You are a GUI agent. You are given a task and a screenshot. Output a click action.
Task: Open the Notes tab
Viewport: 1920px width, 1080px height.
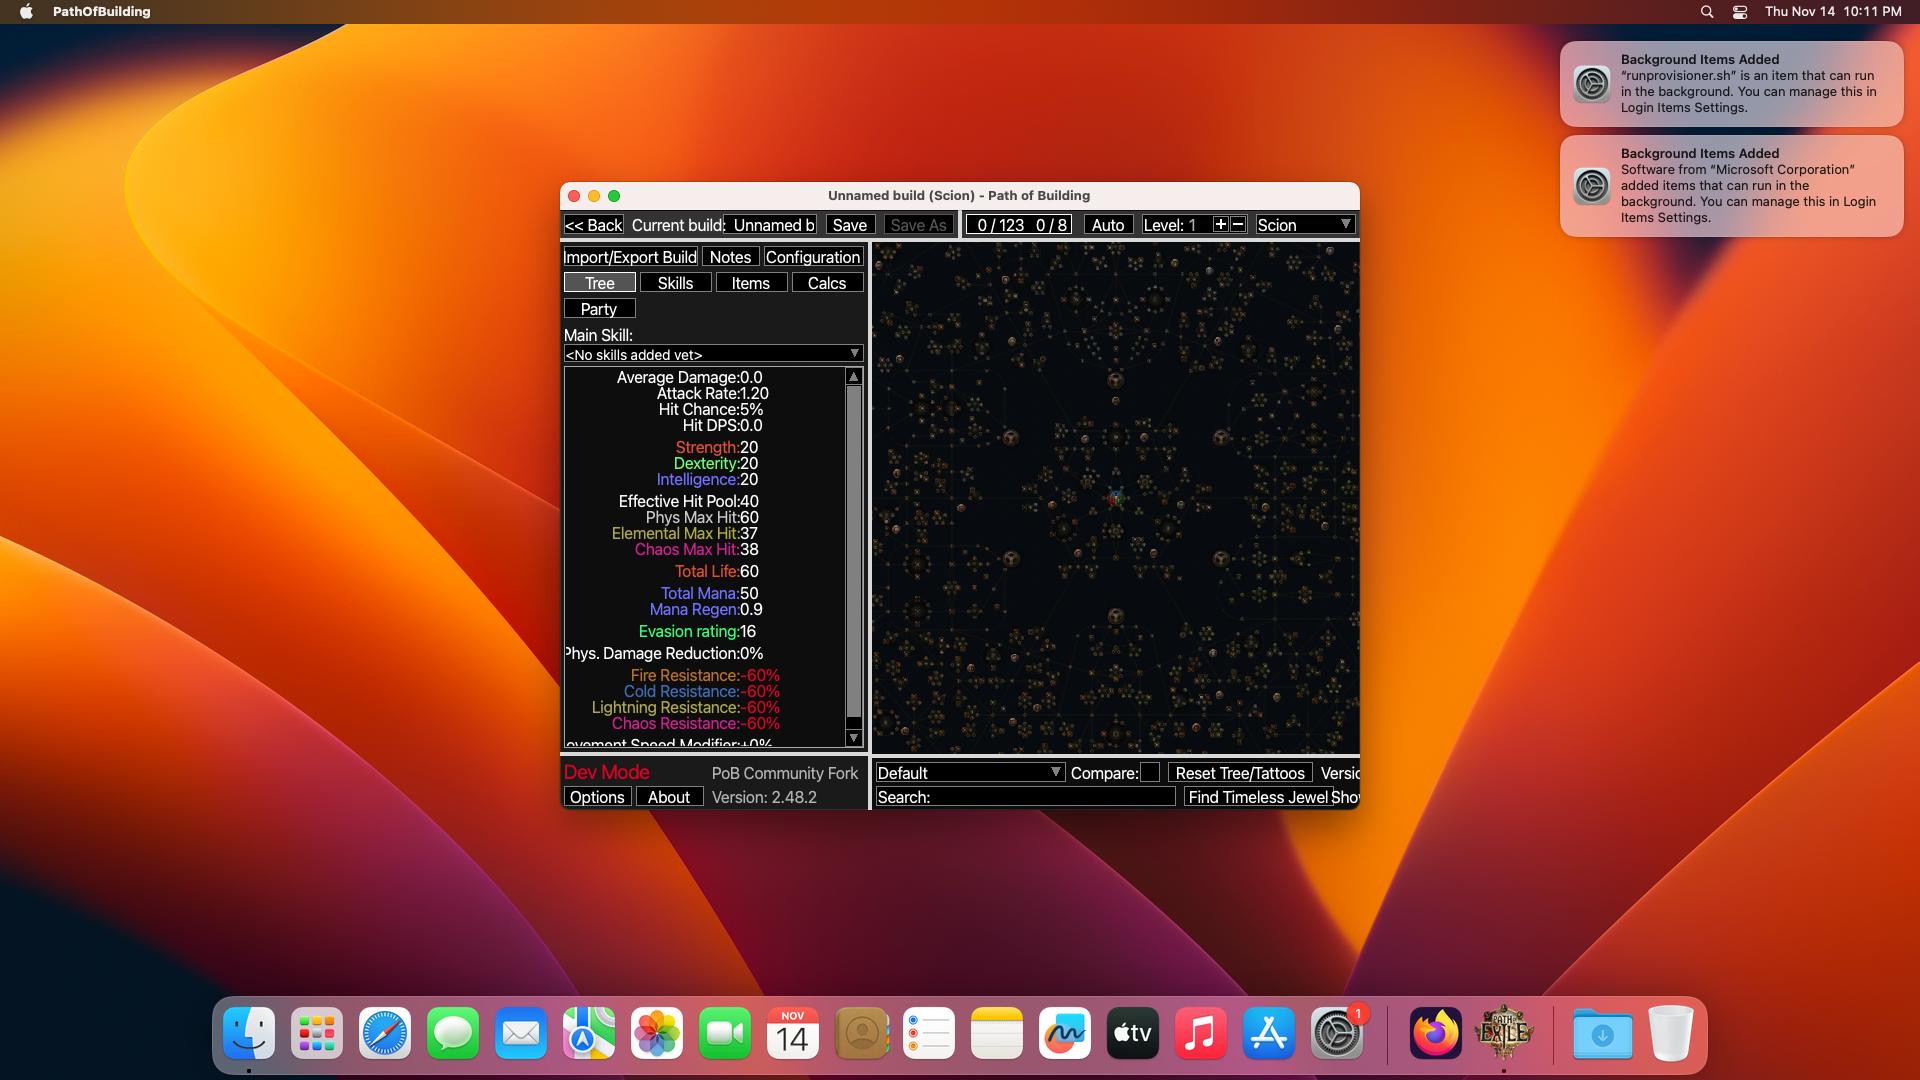(730, 257)
